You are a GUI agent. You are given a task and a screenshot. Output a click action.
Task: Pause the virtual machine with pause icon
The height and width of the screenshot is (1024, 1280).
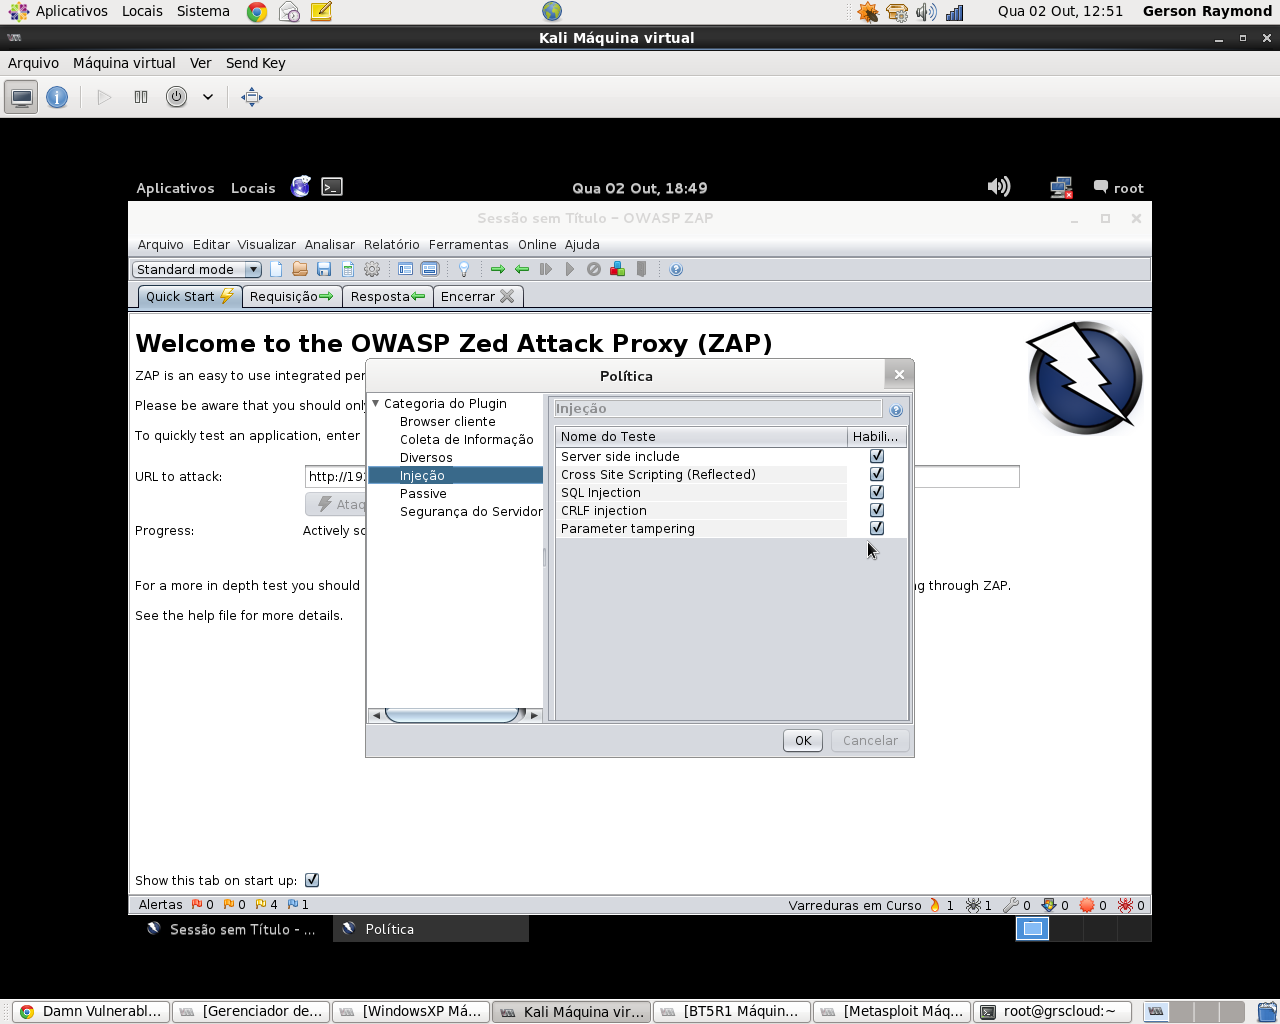(x=141, y=97)
